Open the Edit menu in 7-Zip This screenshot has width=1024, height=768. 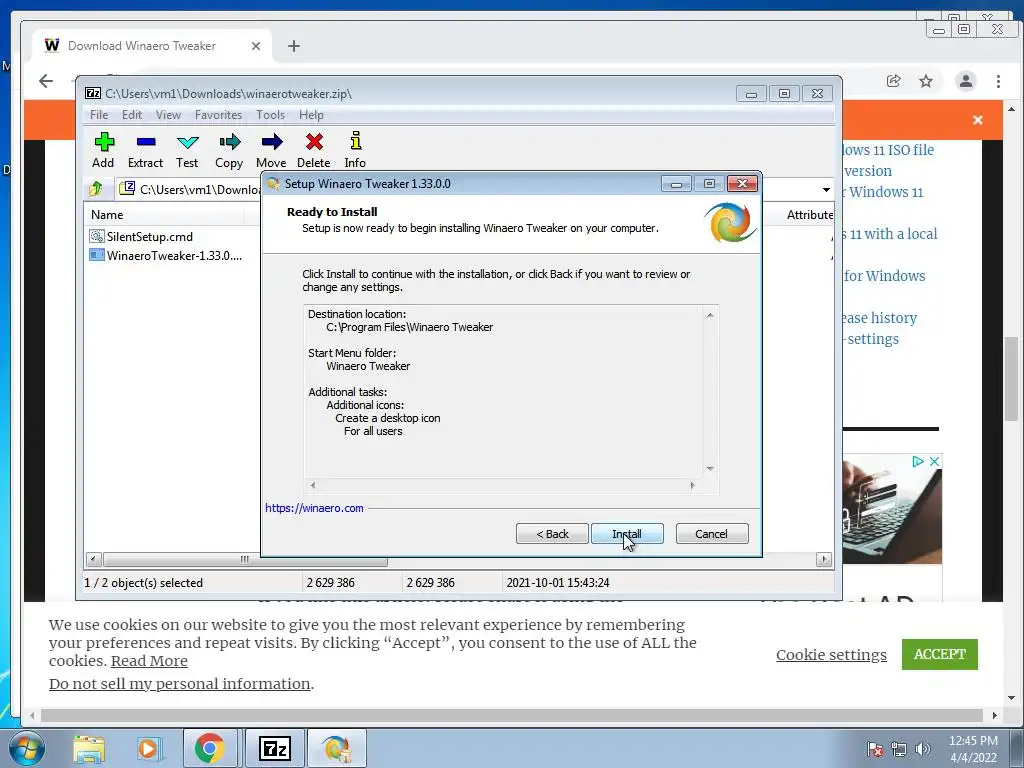click(132, 115)
